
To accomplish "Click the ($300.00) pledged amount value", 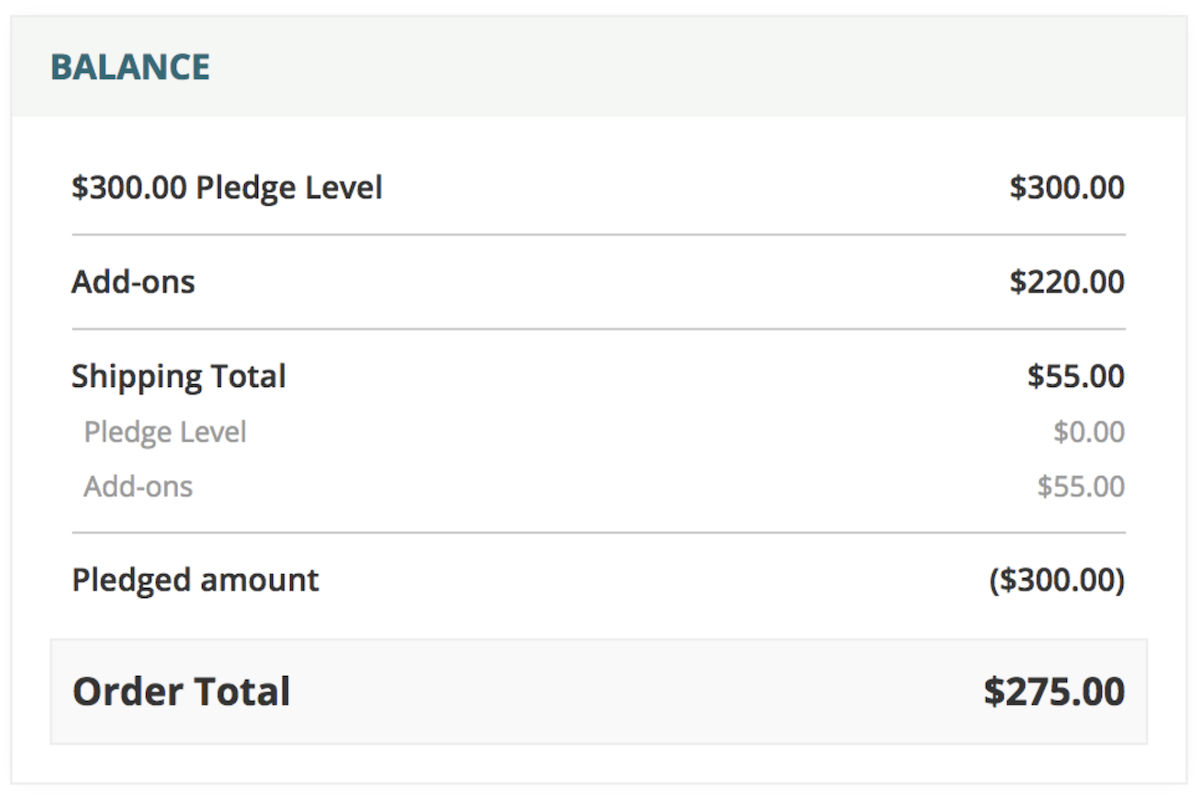I will pos(1057,580).
